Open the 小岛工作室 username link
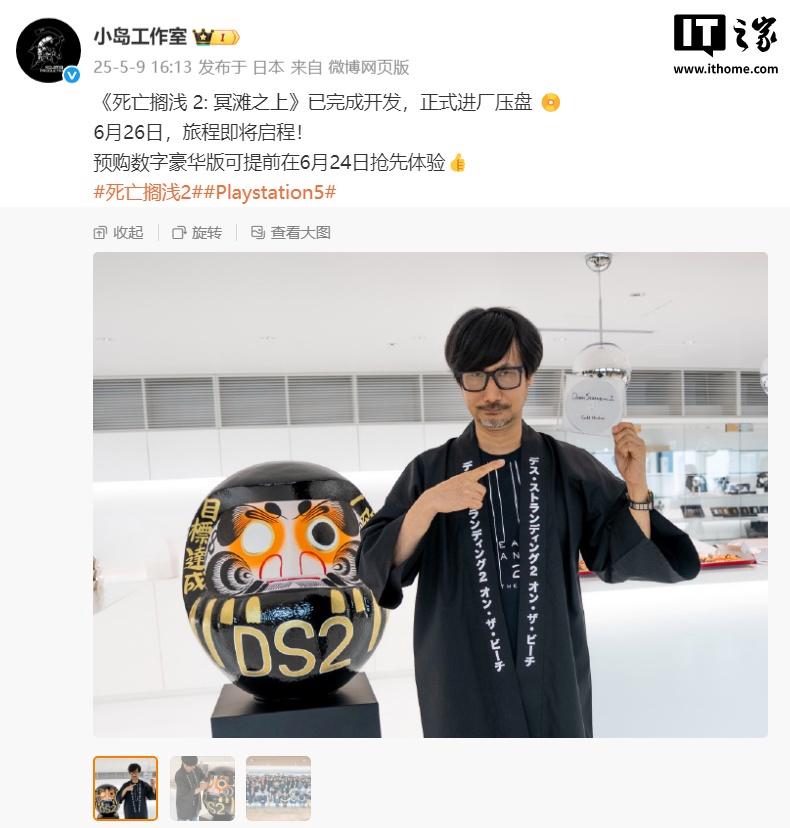 pyautogui.click(x=140, y=37)
